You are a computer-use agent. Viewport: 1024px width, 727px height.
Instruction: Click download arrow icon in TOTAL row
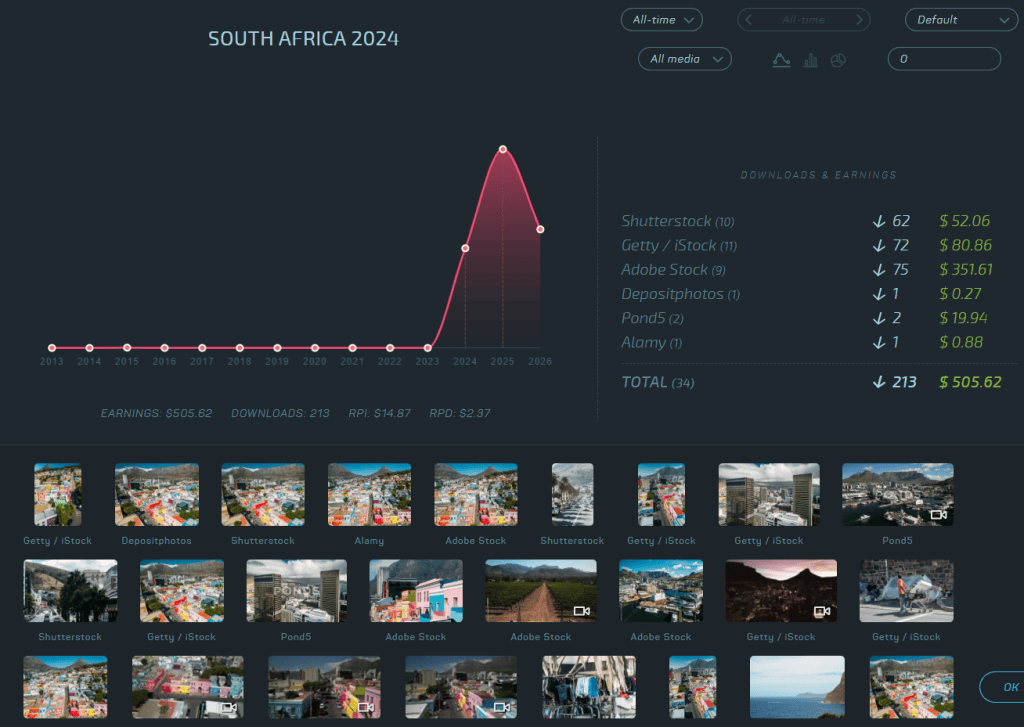click(879, 382)
